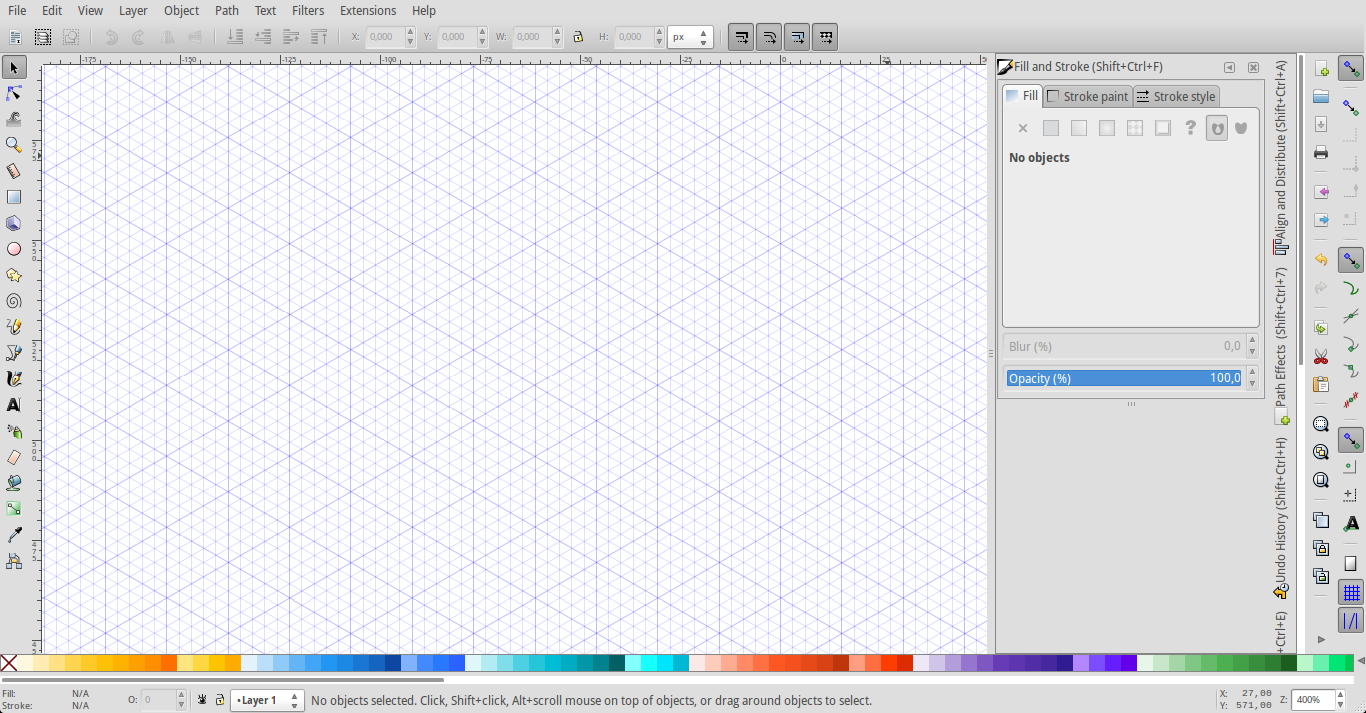Select the Selector arrow tool
Image resolution: width=1366 pixels, height=713 pixels.
[x=14, y=67]
